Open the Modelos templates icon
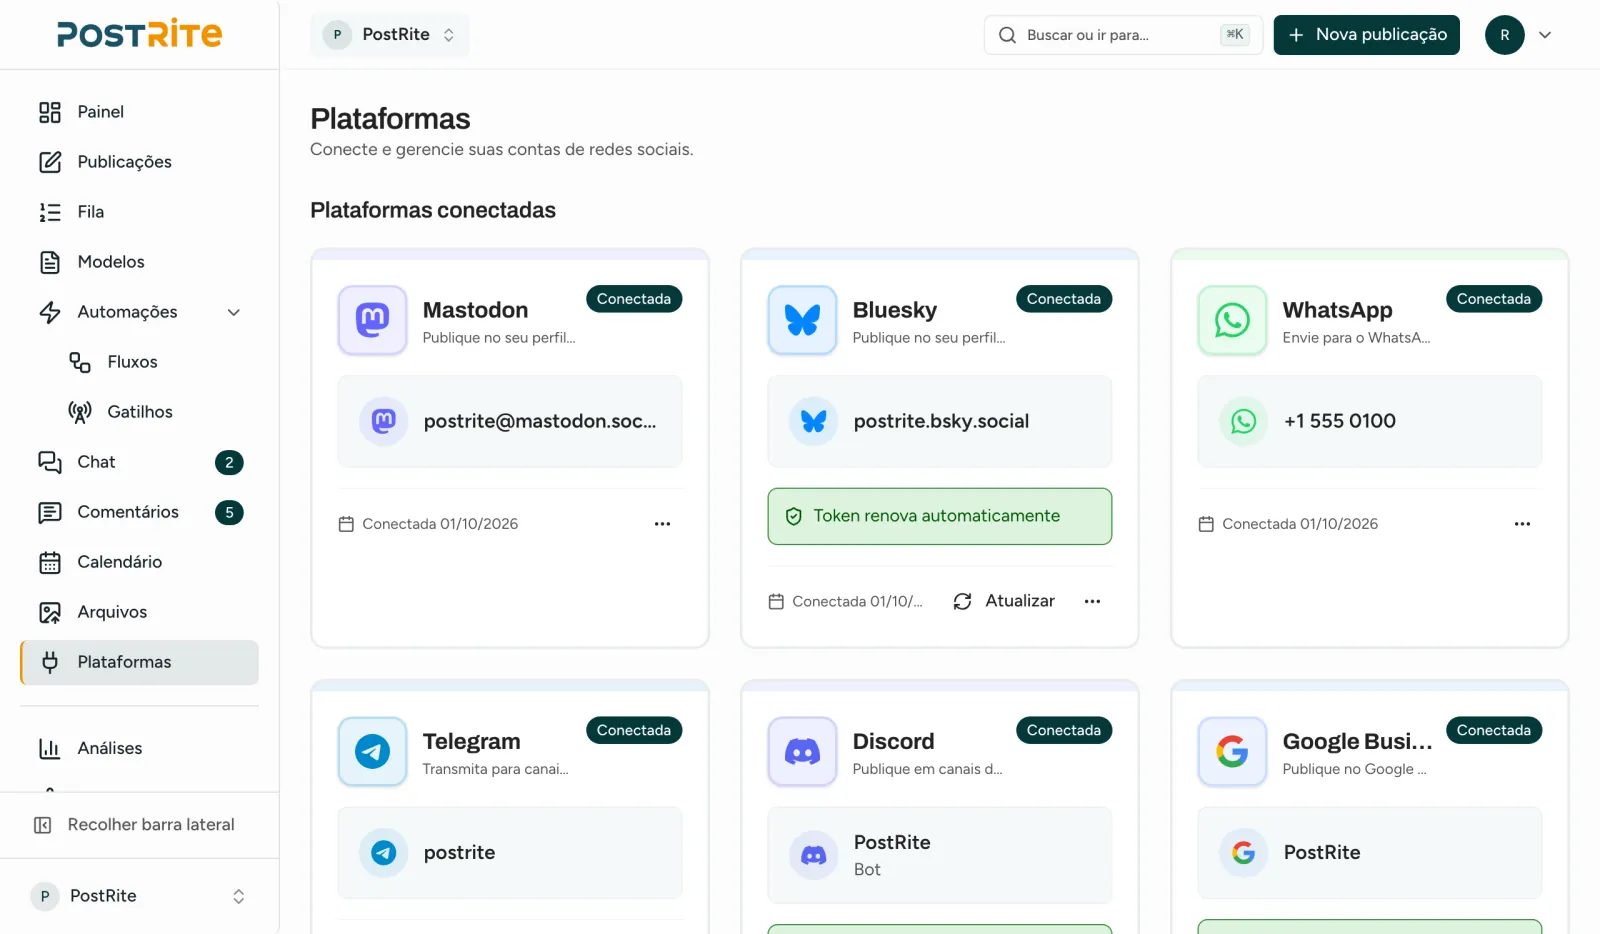The image size is (1600, 934). pos(50,262)
